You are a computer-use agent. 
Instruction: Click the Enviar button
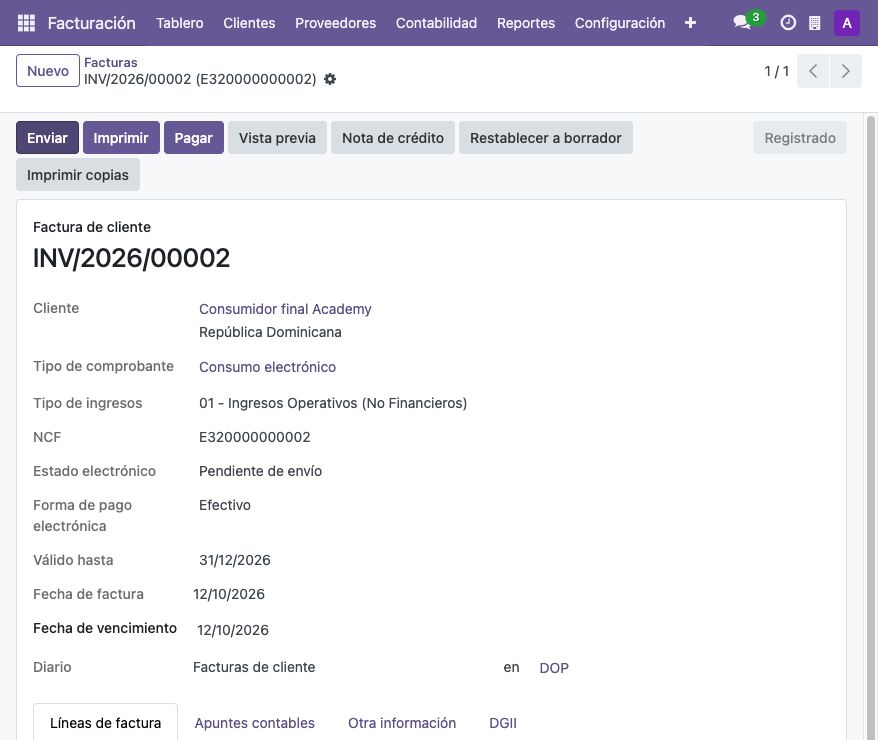pyautogui.click(x=47, y=138)
